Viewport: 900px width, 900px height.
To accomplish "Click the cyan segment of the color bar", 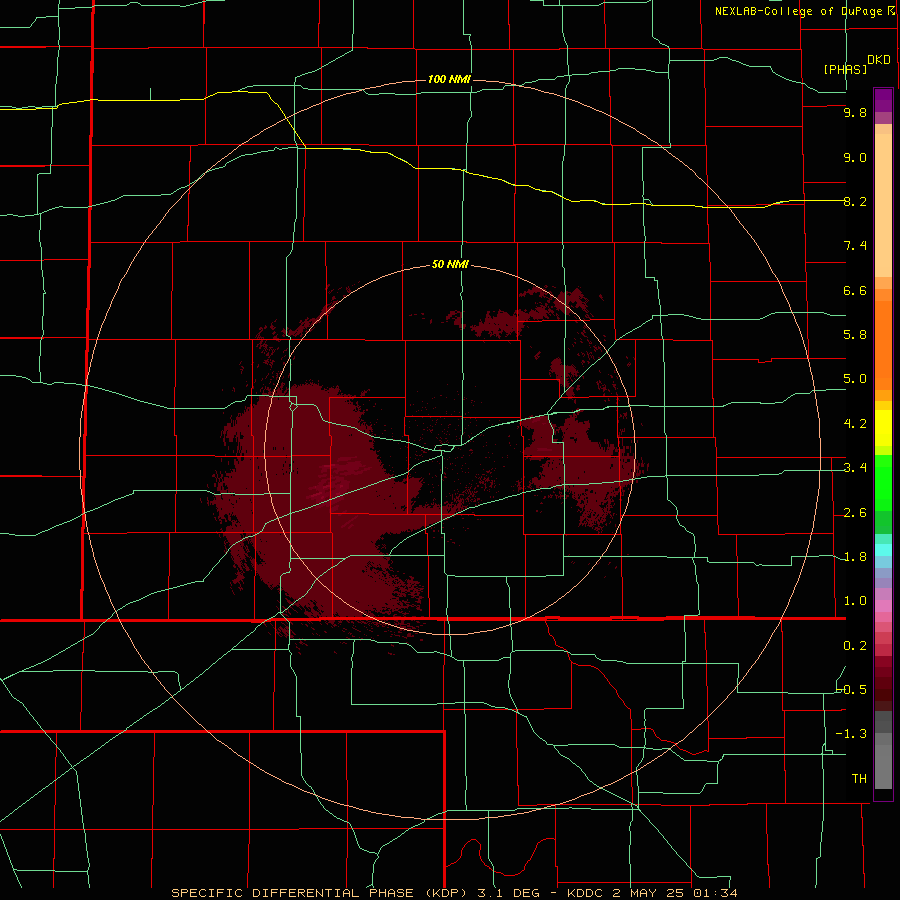I will [x=883, y=550].
